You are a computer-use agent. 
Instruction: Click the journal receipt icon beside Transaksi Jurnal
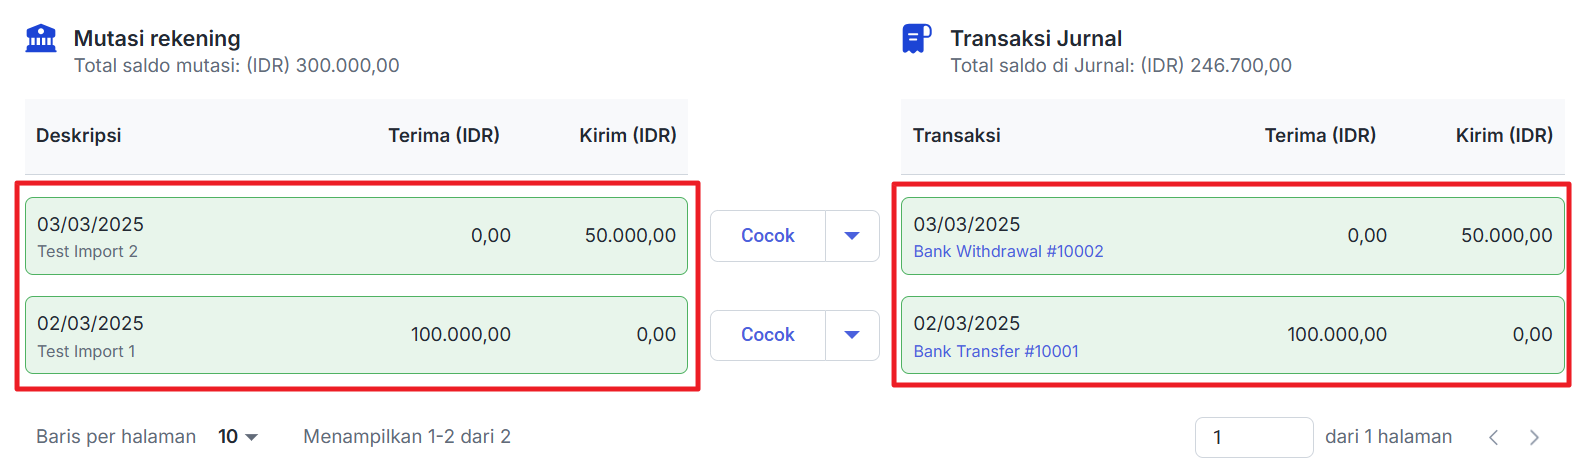click(x=916, y=39)
